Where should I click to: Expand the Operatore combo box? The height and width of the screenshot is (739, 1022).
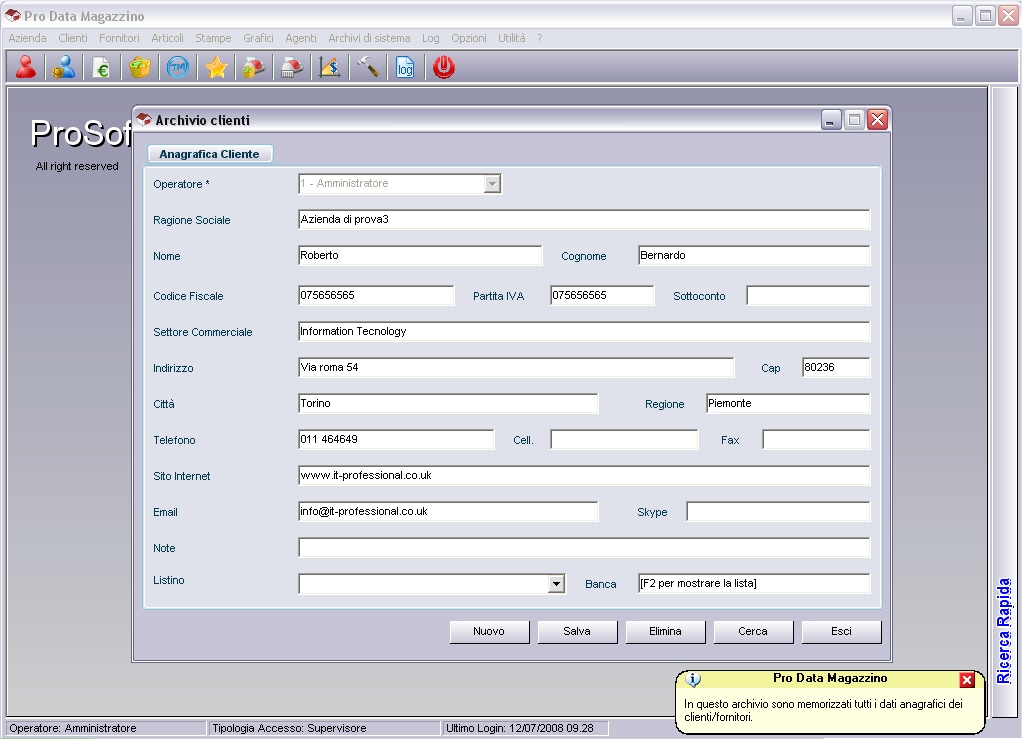492,183
